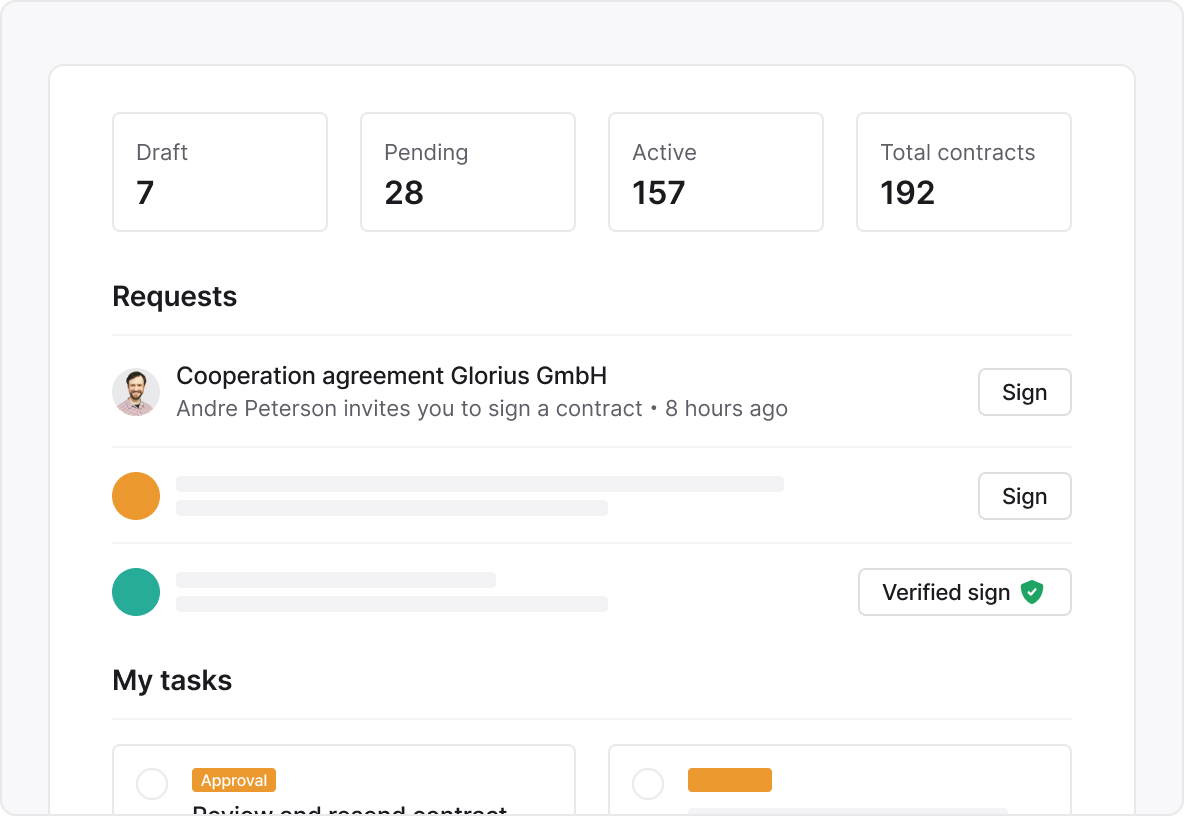Viewport: 1184px width, 816px height.
Task: Click the green verified shield icon
Action: (x=1032, y=592)
